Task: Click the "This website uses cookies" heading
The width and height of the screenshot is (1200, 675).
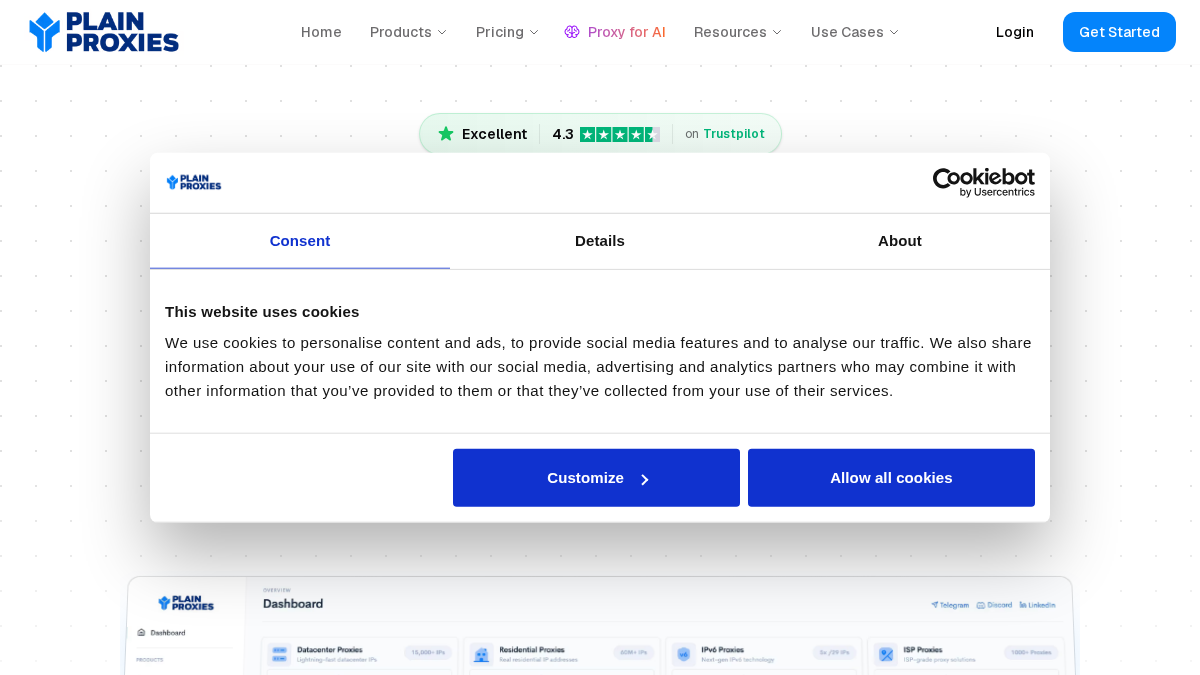Action: point(262,311)
